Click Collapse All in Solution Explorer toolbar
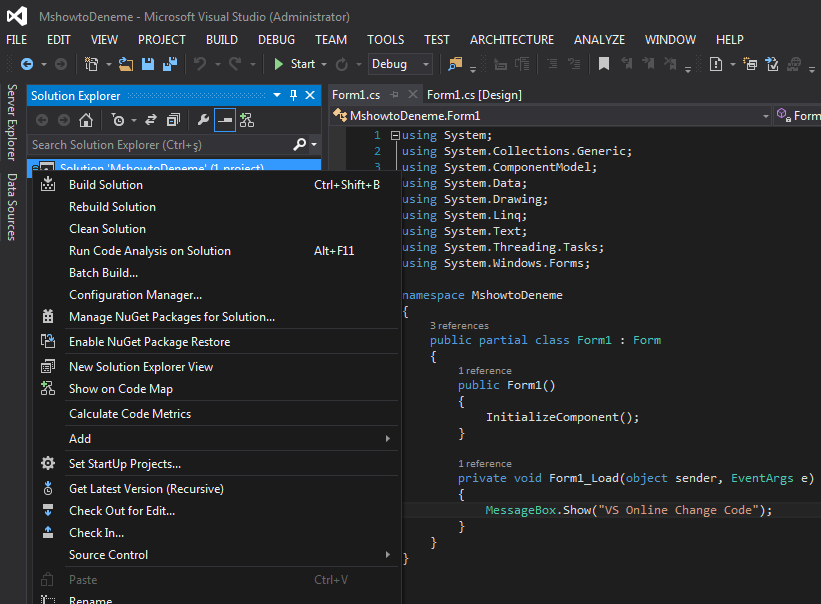Viewport: 821px width, 604px height. coord(173,120)
